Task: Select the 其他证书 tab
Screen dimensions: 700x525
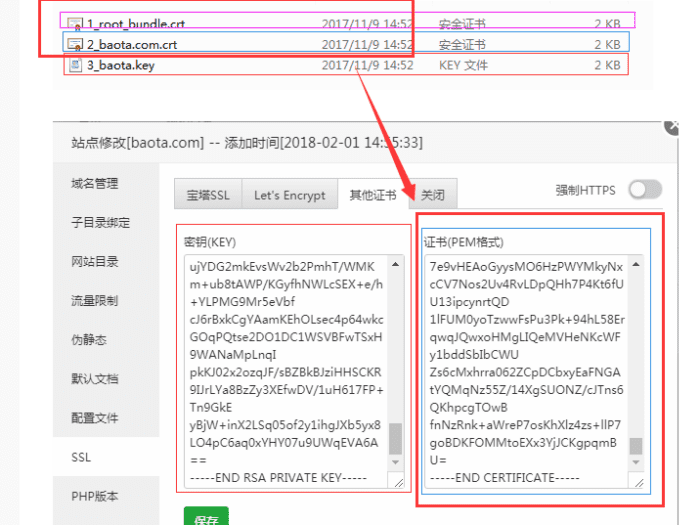Action: click(x=371, y=196)
